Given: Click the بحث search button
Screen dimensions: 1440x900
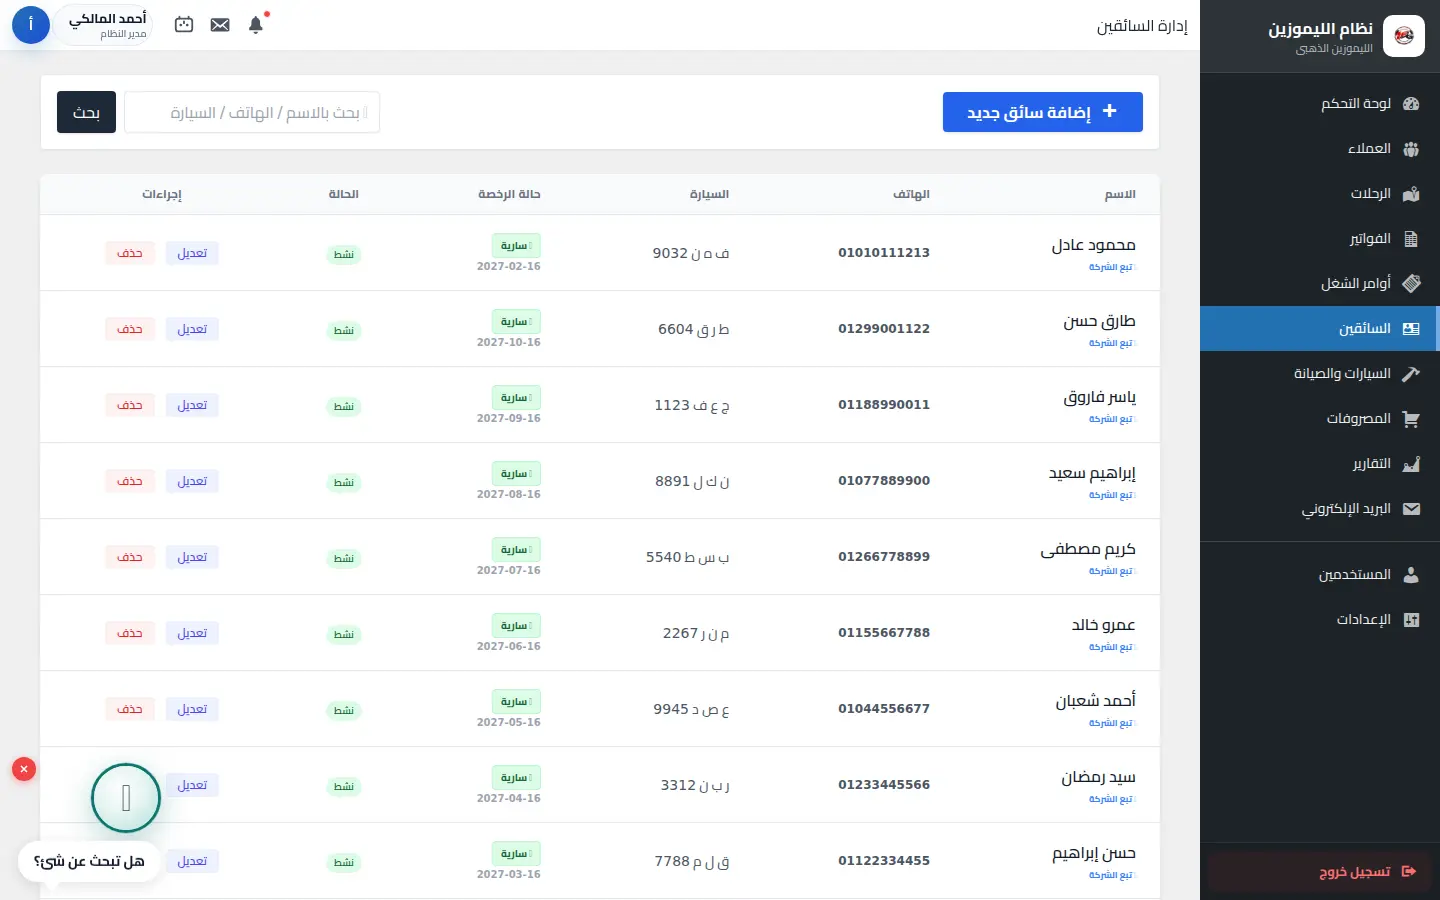Looking at the screenshot, I should pos(86,112).
